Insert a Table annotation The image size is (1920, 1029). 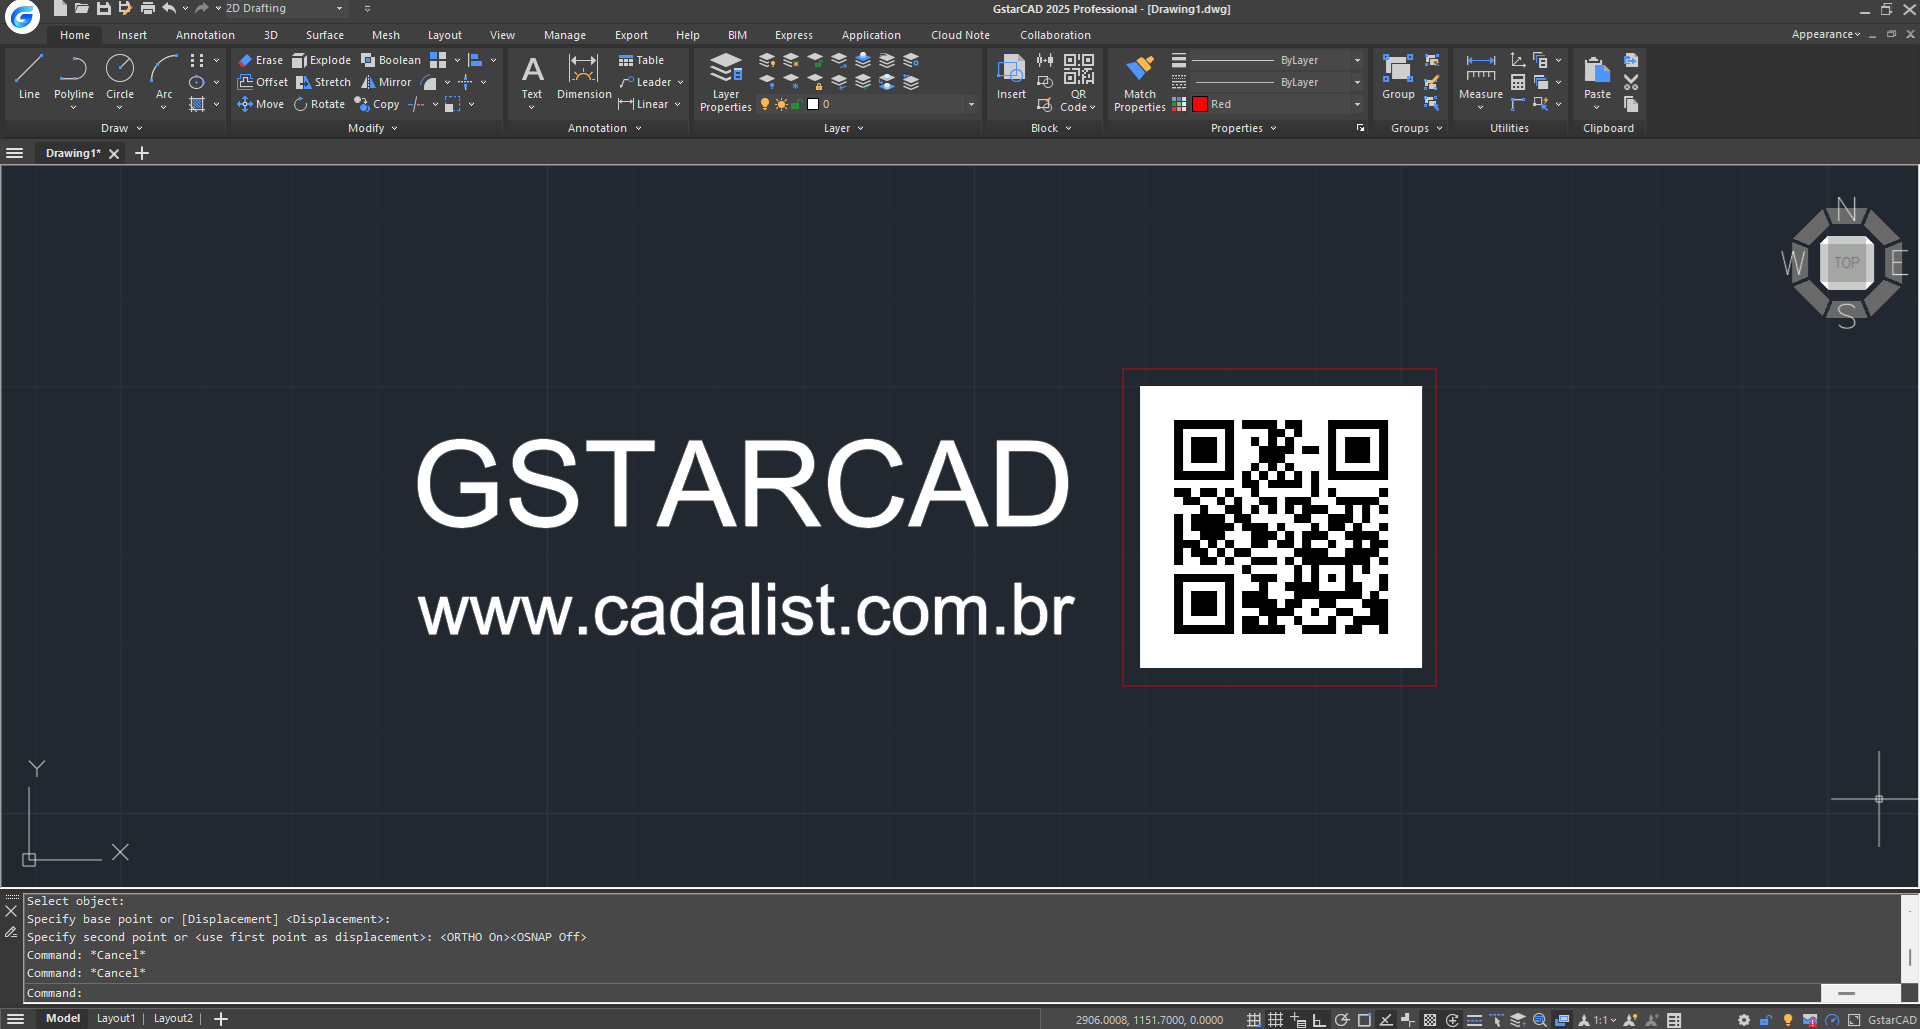click(641, 60)
